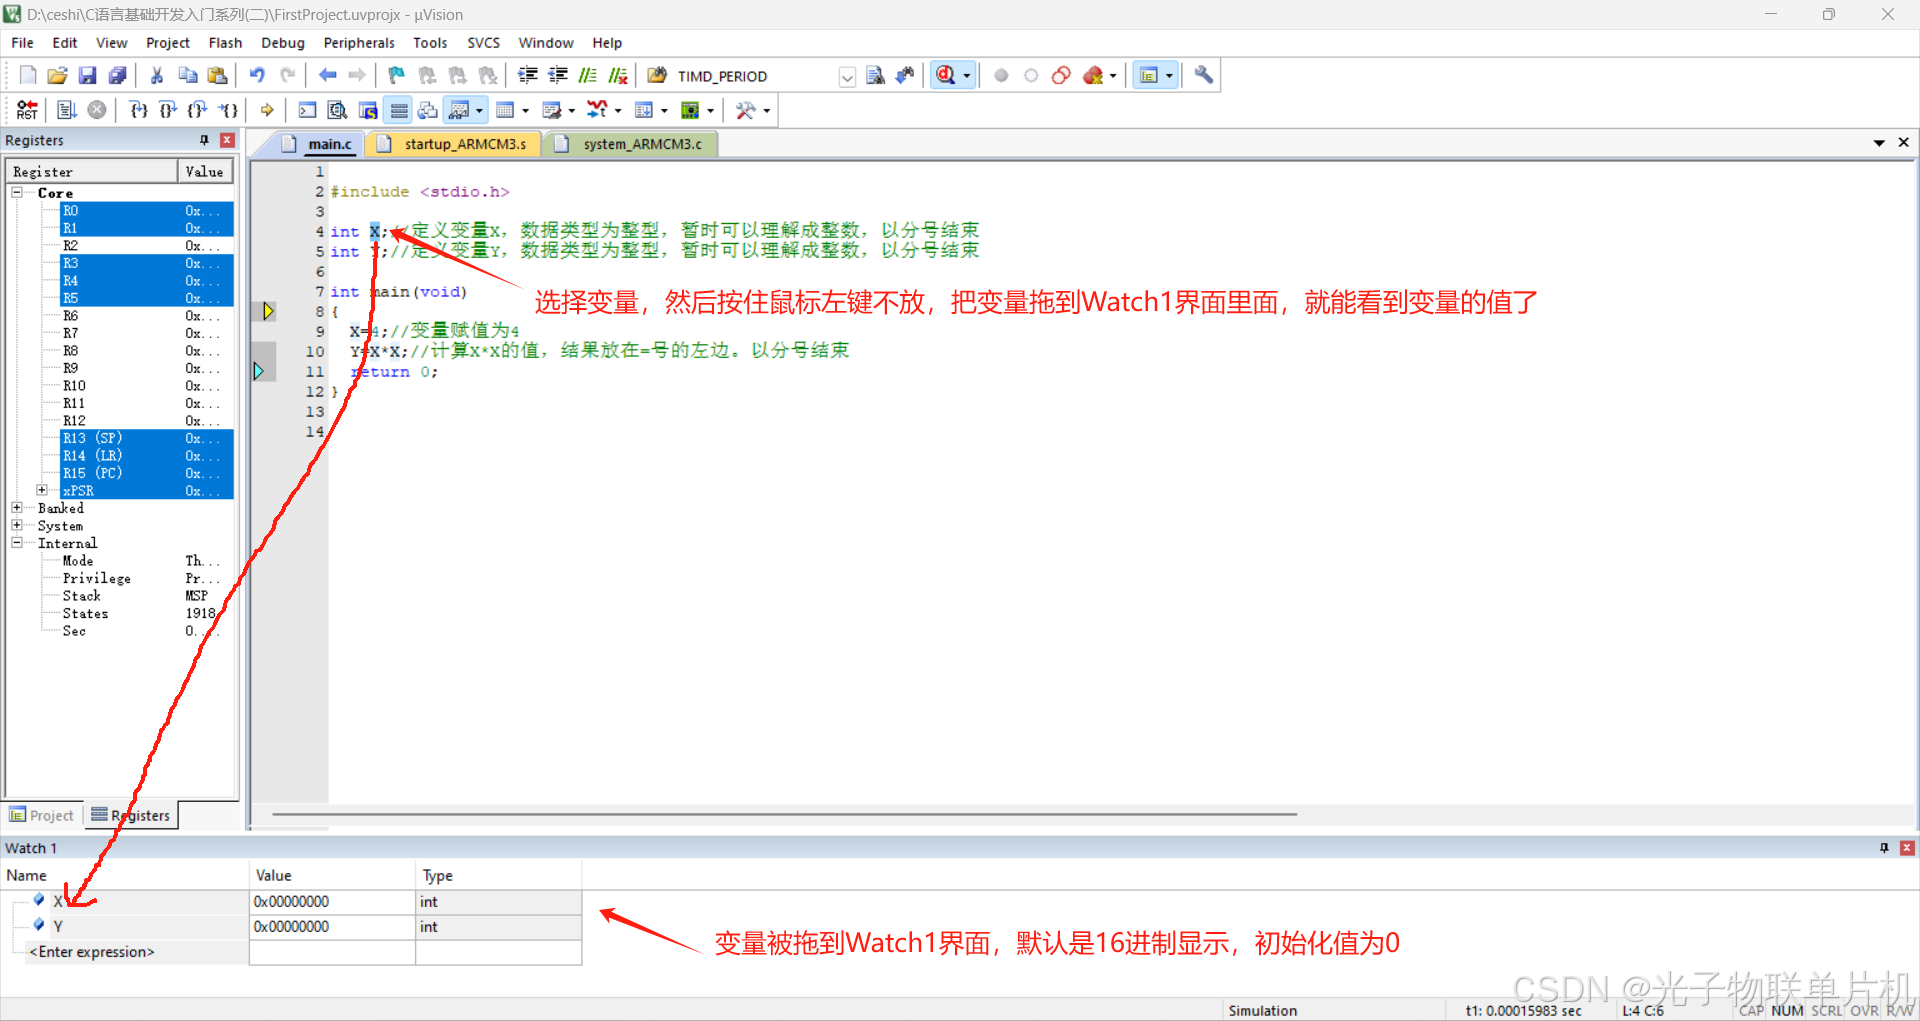Save the current file using the floppy icon
The width and height of the screenshot is (1920, 1021).
[x=88, y=76]
